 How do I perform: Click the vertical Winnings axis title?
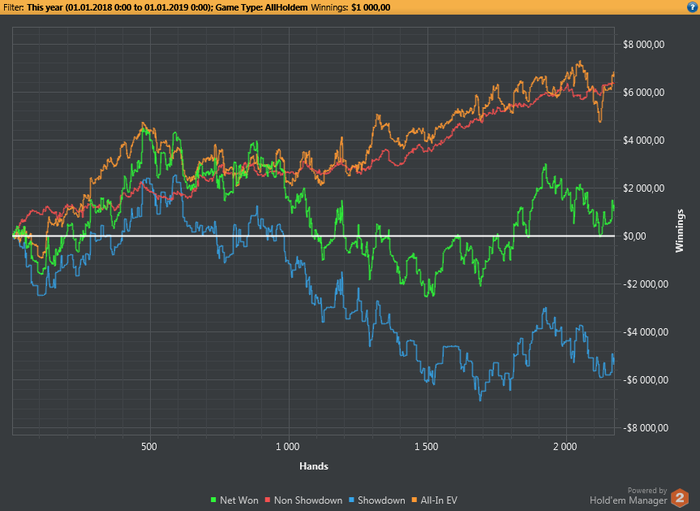click(x=679, y=231)
